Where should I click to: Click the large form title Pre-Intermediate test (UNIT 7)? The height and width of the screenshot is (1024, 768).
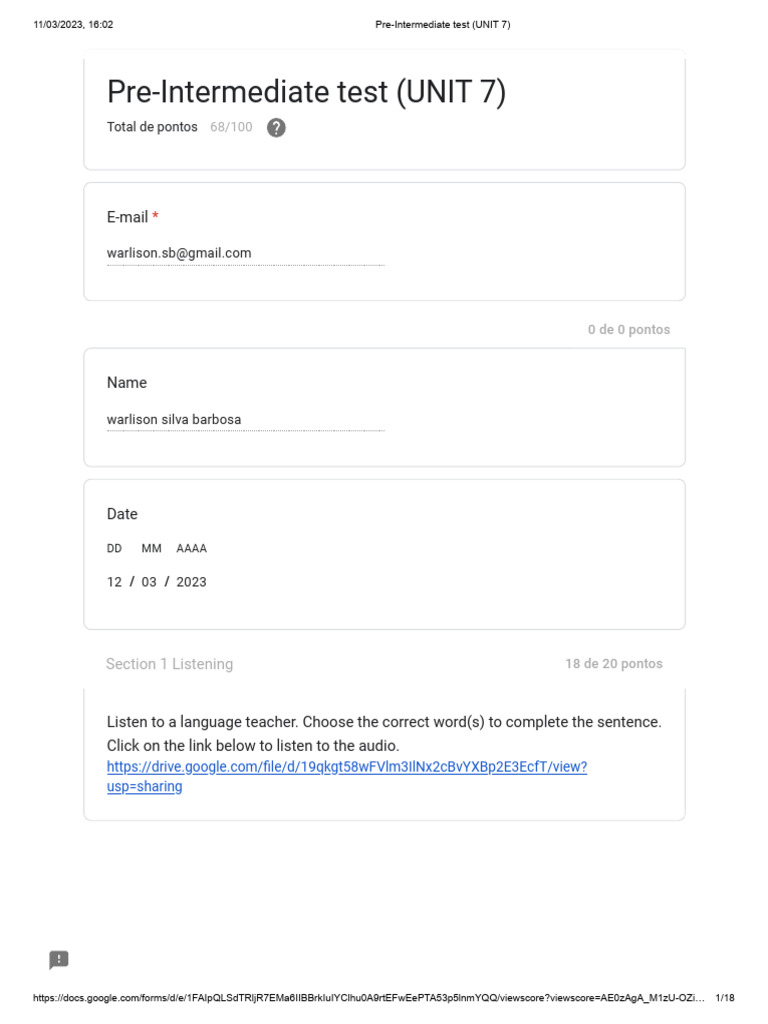click(306, 92)
